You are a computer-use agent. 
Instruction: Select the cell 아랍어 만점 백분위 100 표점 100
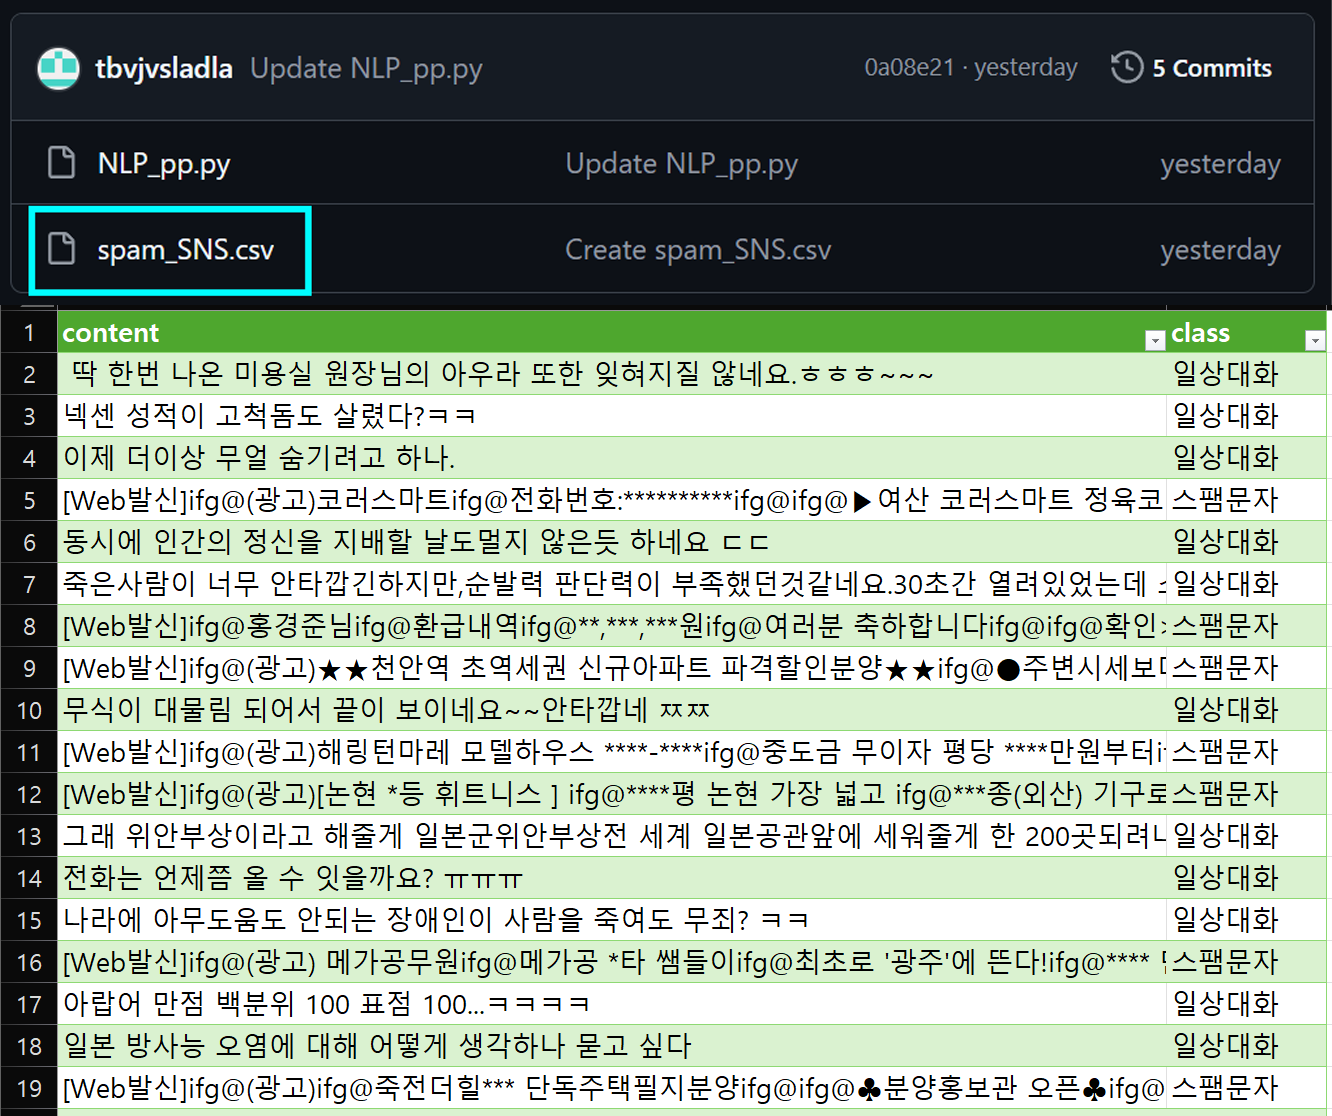click(612, 1004)
